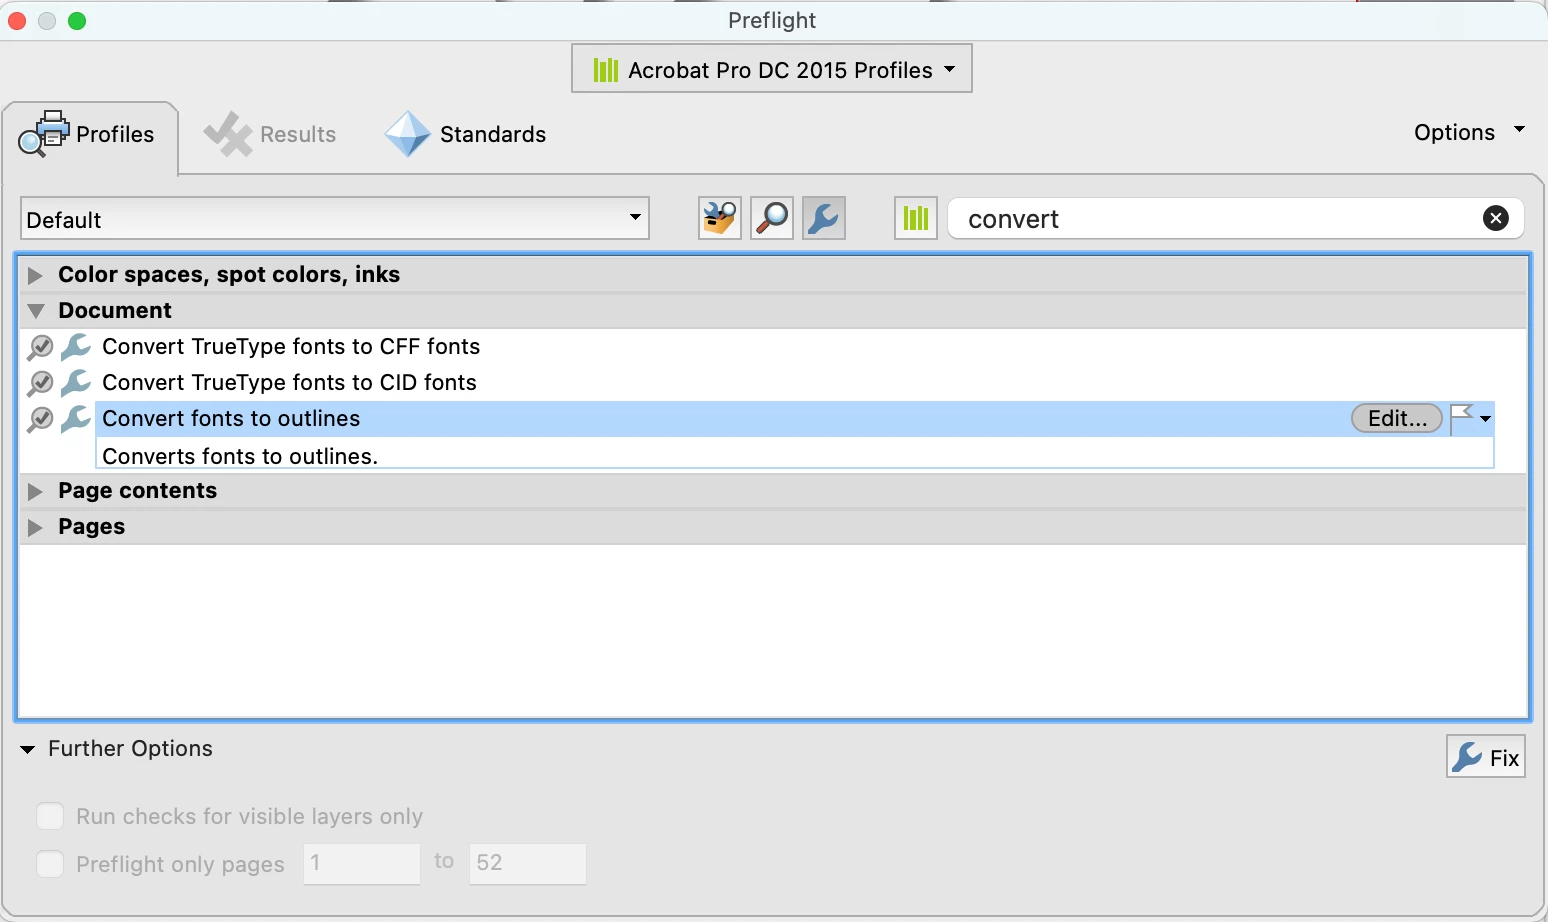Viewport: 1548px width, 922px height.
Task: Click the wrench icon on Fix button
Action: 1467,757
